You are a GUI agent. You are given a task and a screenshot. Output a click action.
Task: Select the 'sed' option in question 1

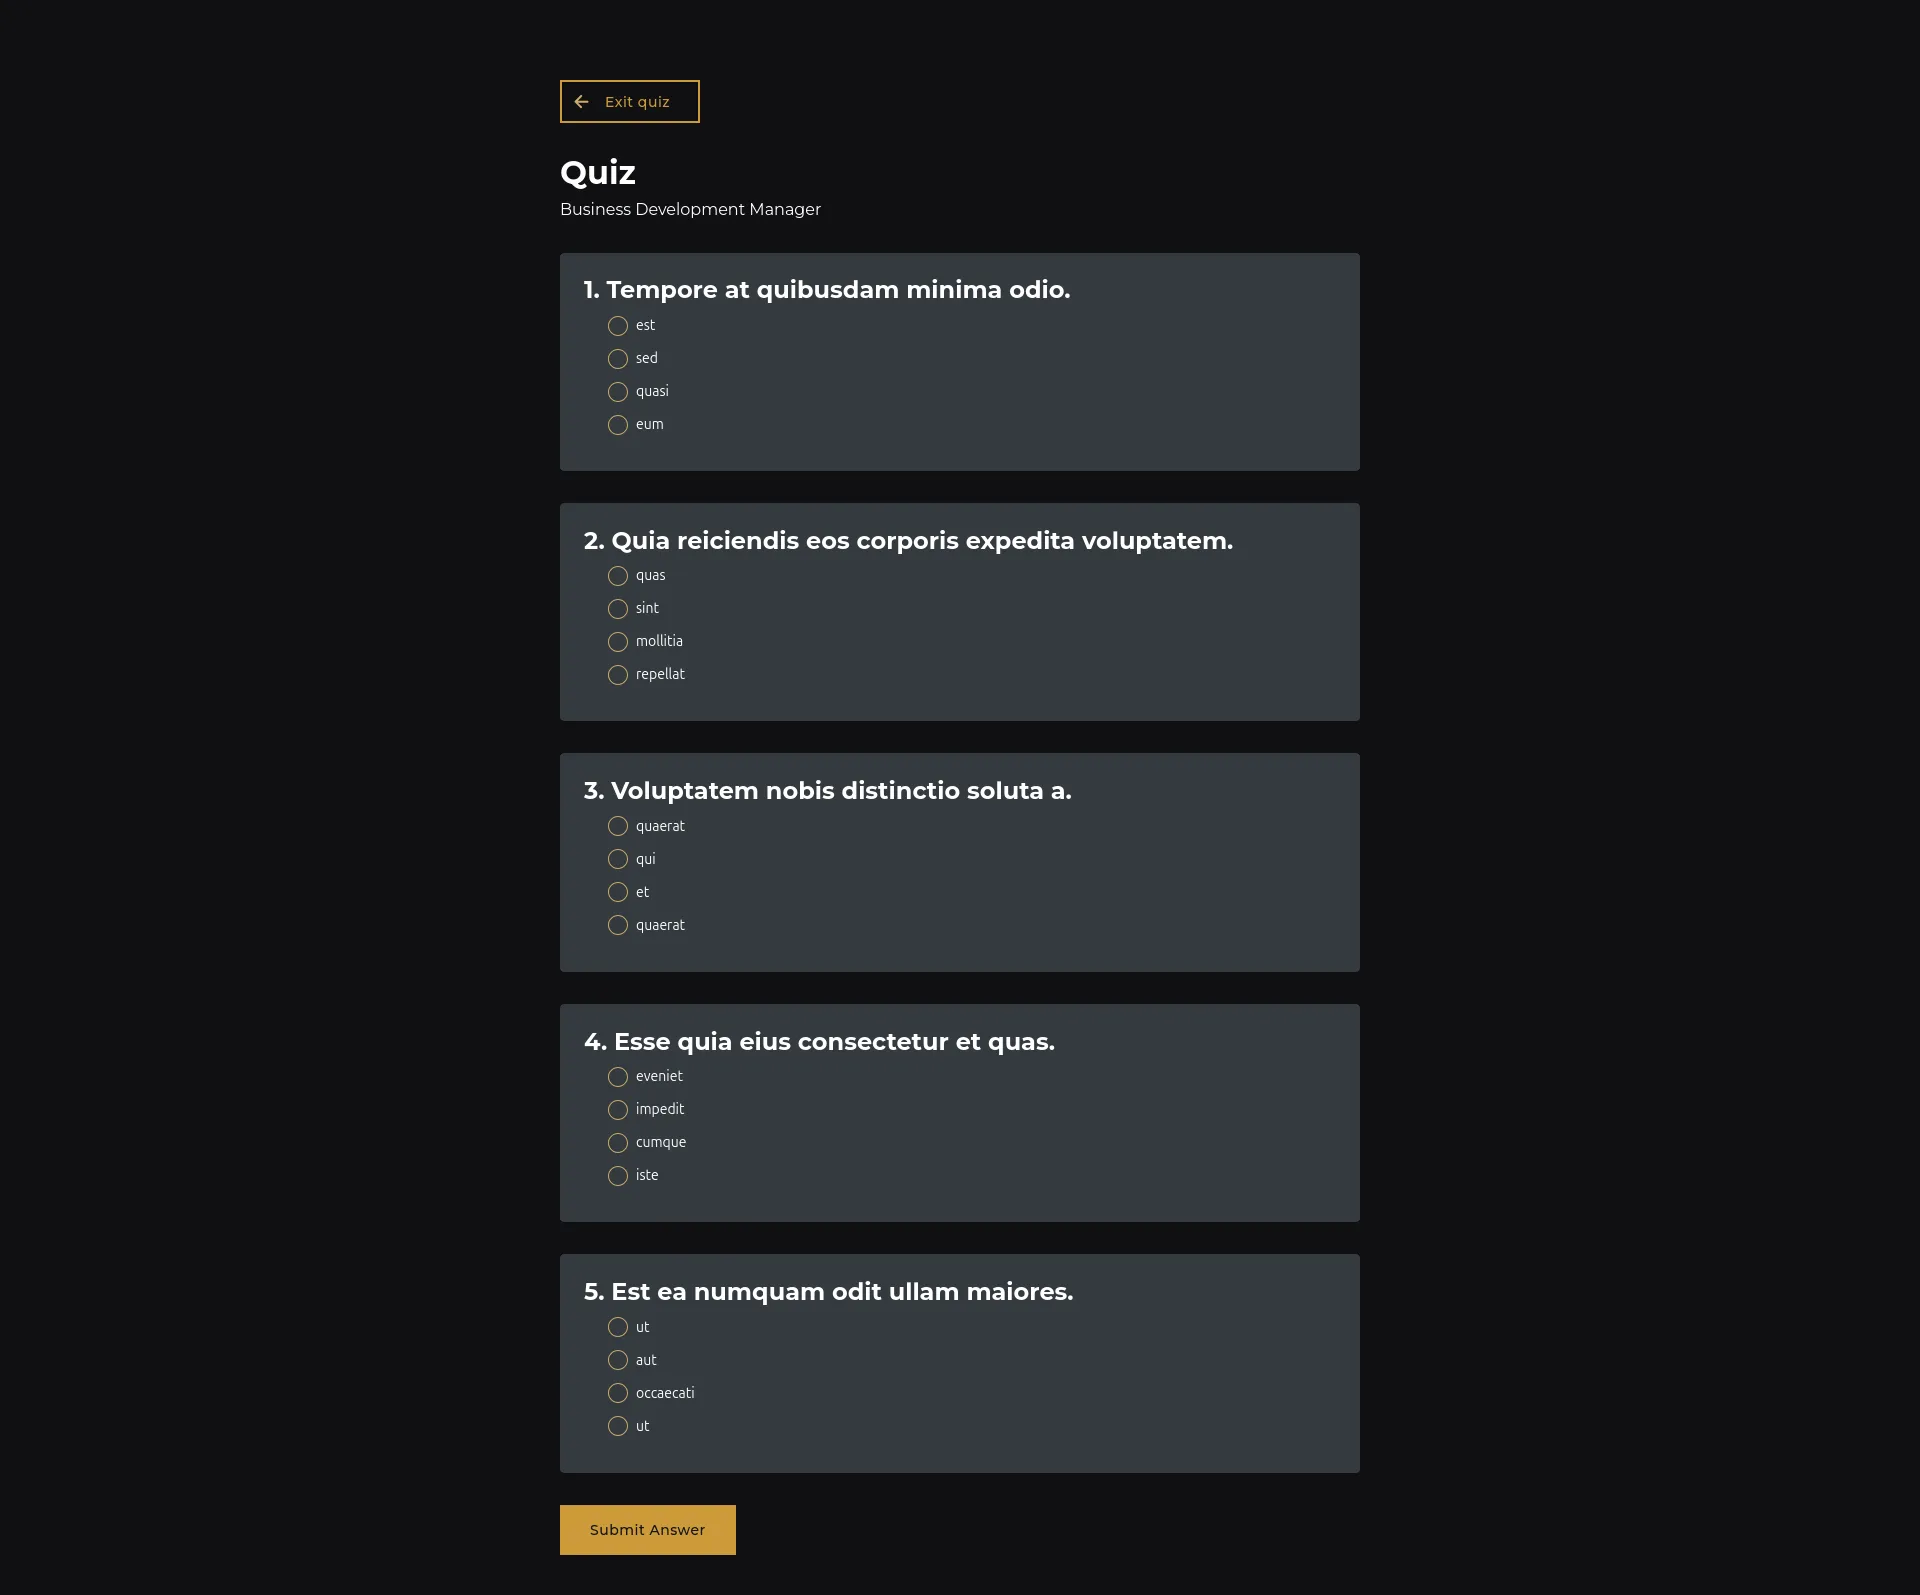pos(618,359)
